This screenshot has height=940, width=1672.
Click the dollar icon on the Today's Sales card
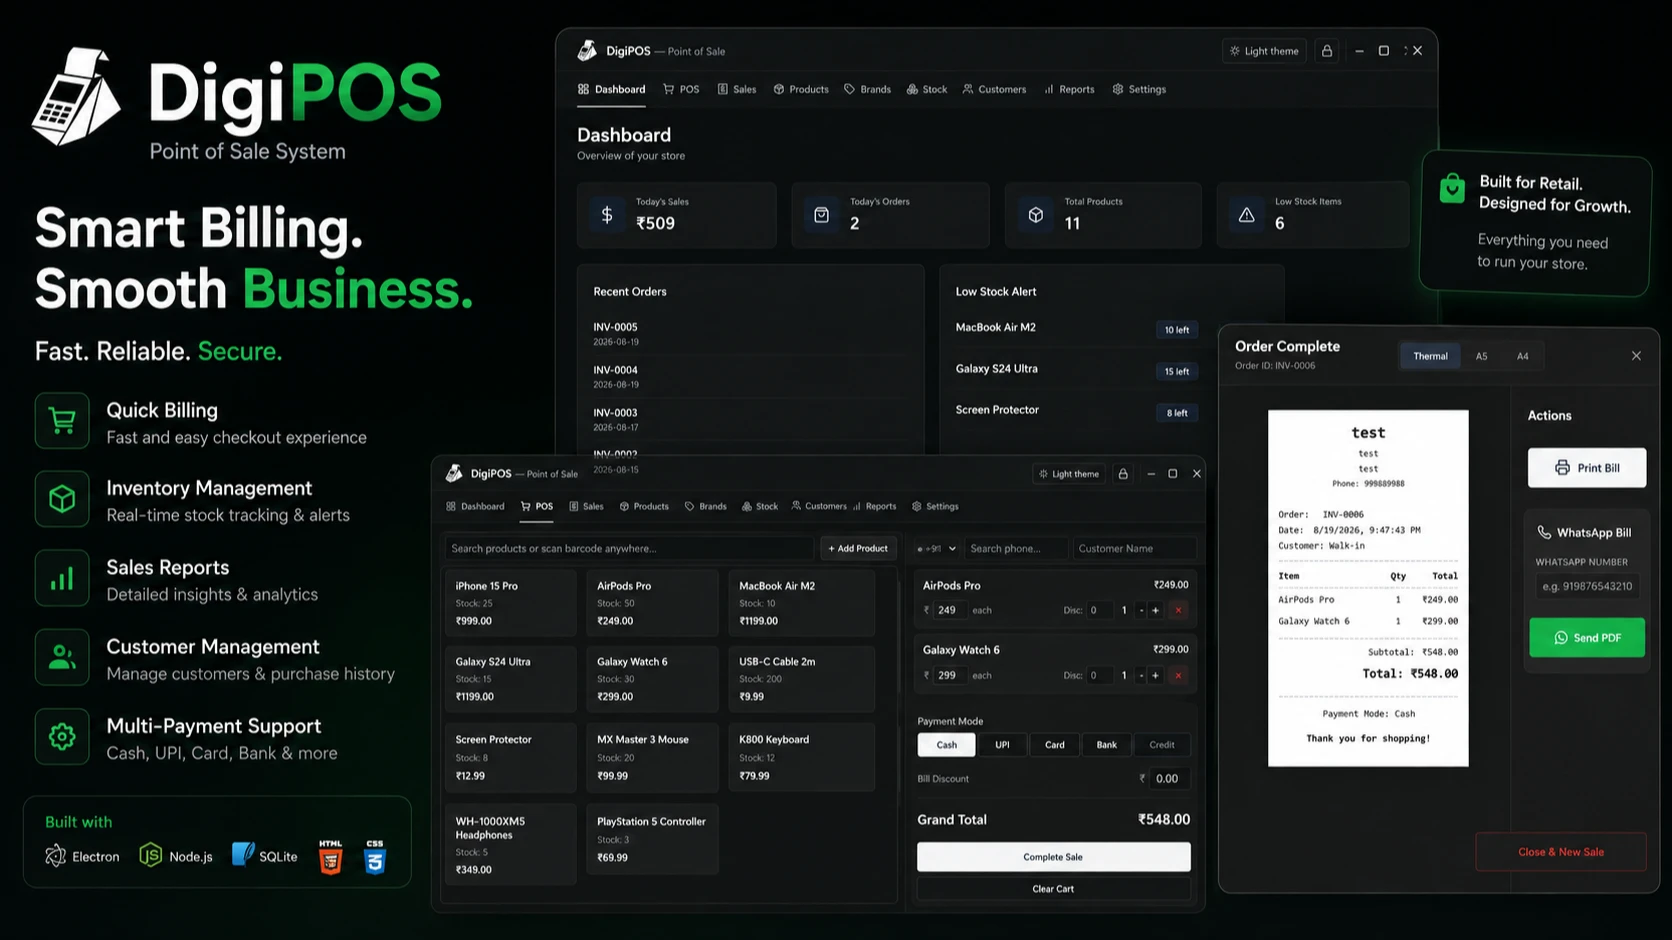pos(607,215)
